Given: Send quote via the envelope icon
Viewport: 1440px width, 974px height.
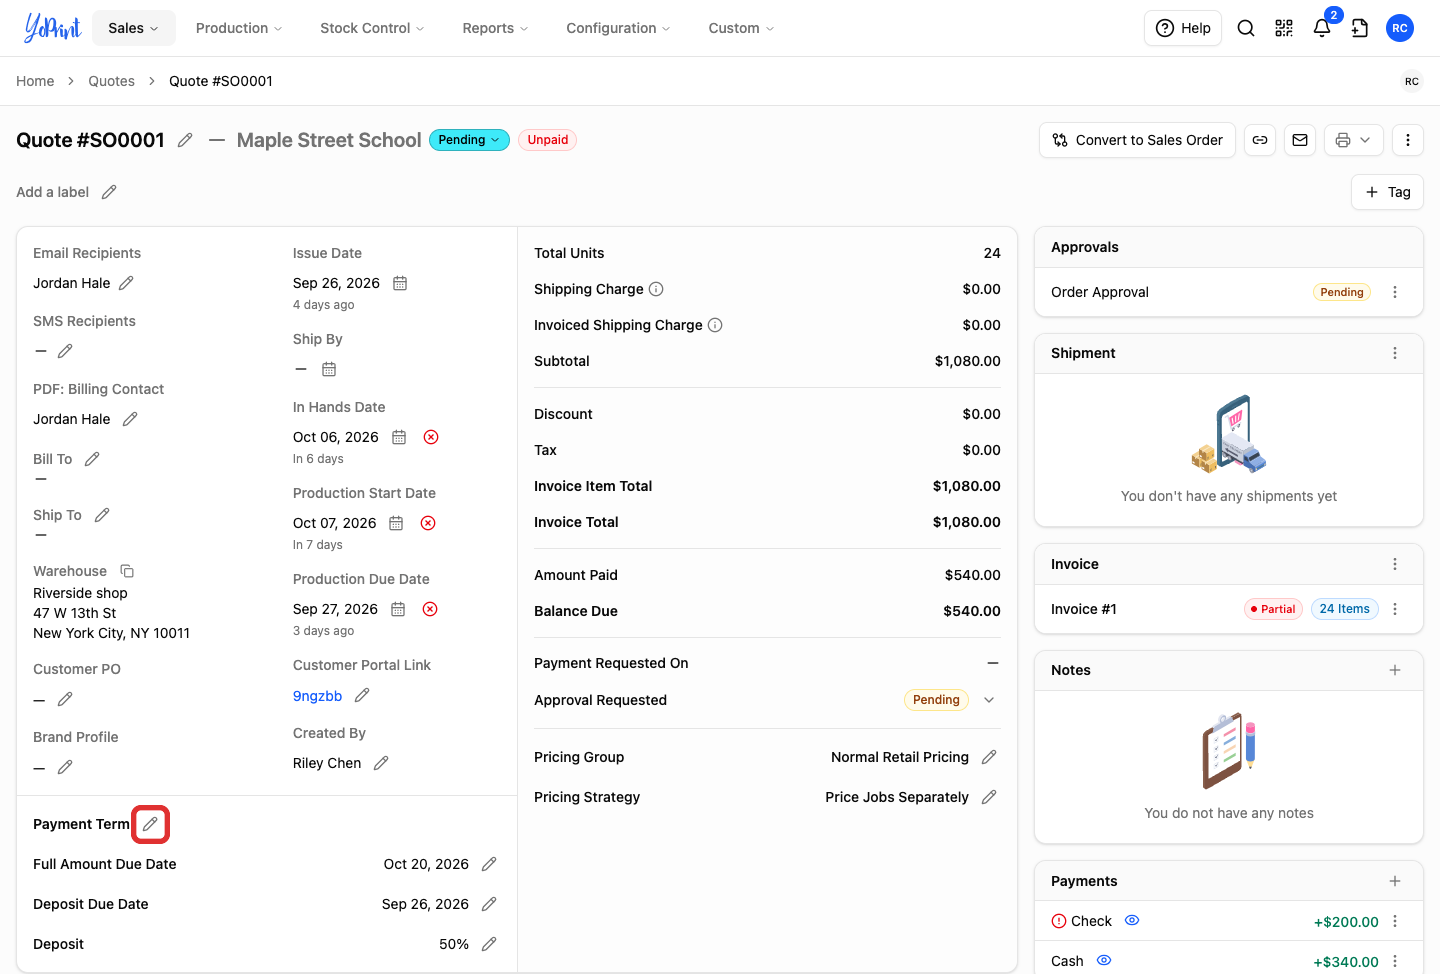Looking at the screenshot, I should (1300, 140).
